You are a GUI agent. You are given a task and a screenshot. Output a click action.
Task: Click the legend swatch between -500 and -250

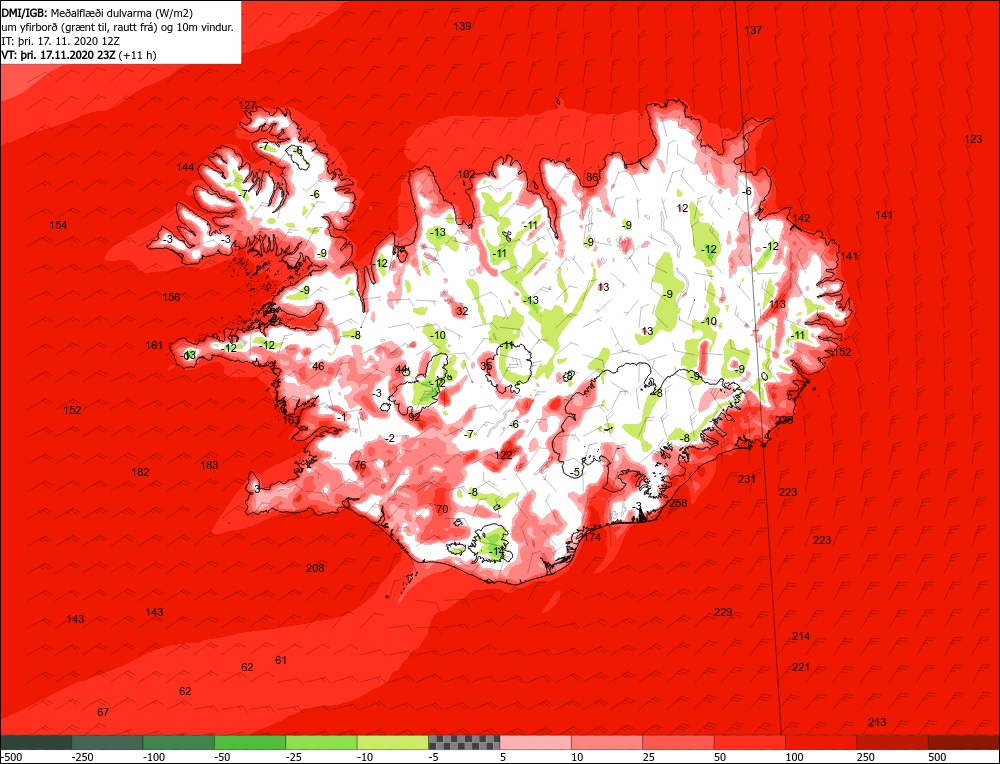[36, 742]
